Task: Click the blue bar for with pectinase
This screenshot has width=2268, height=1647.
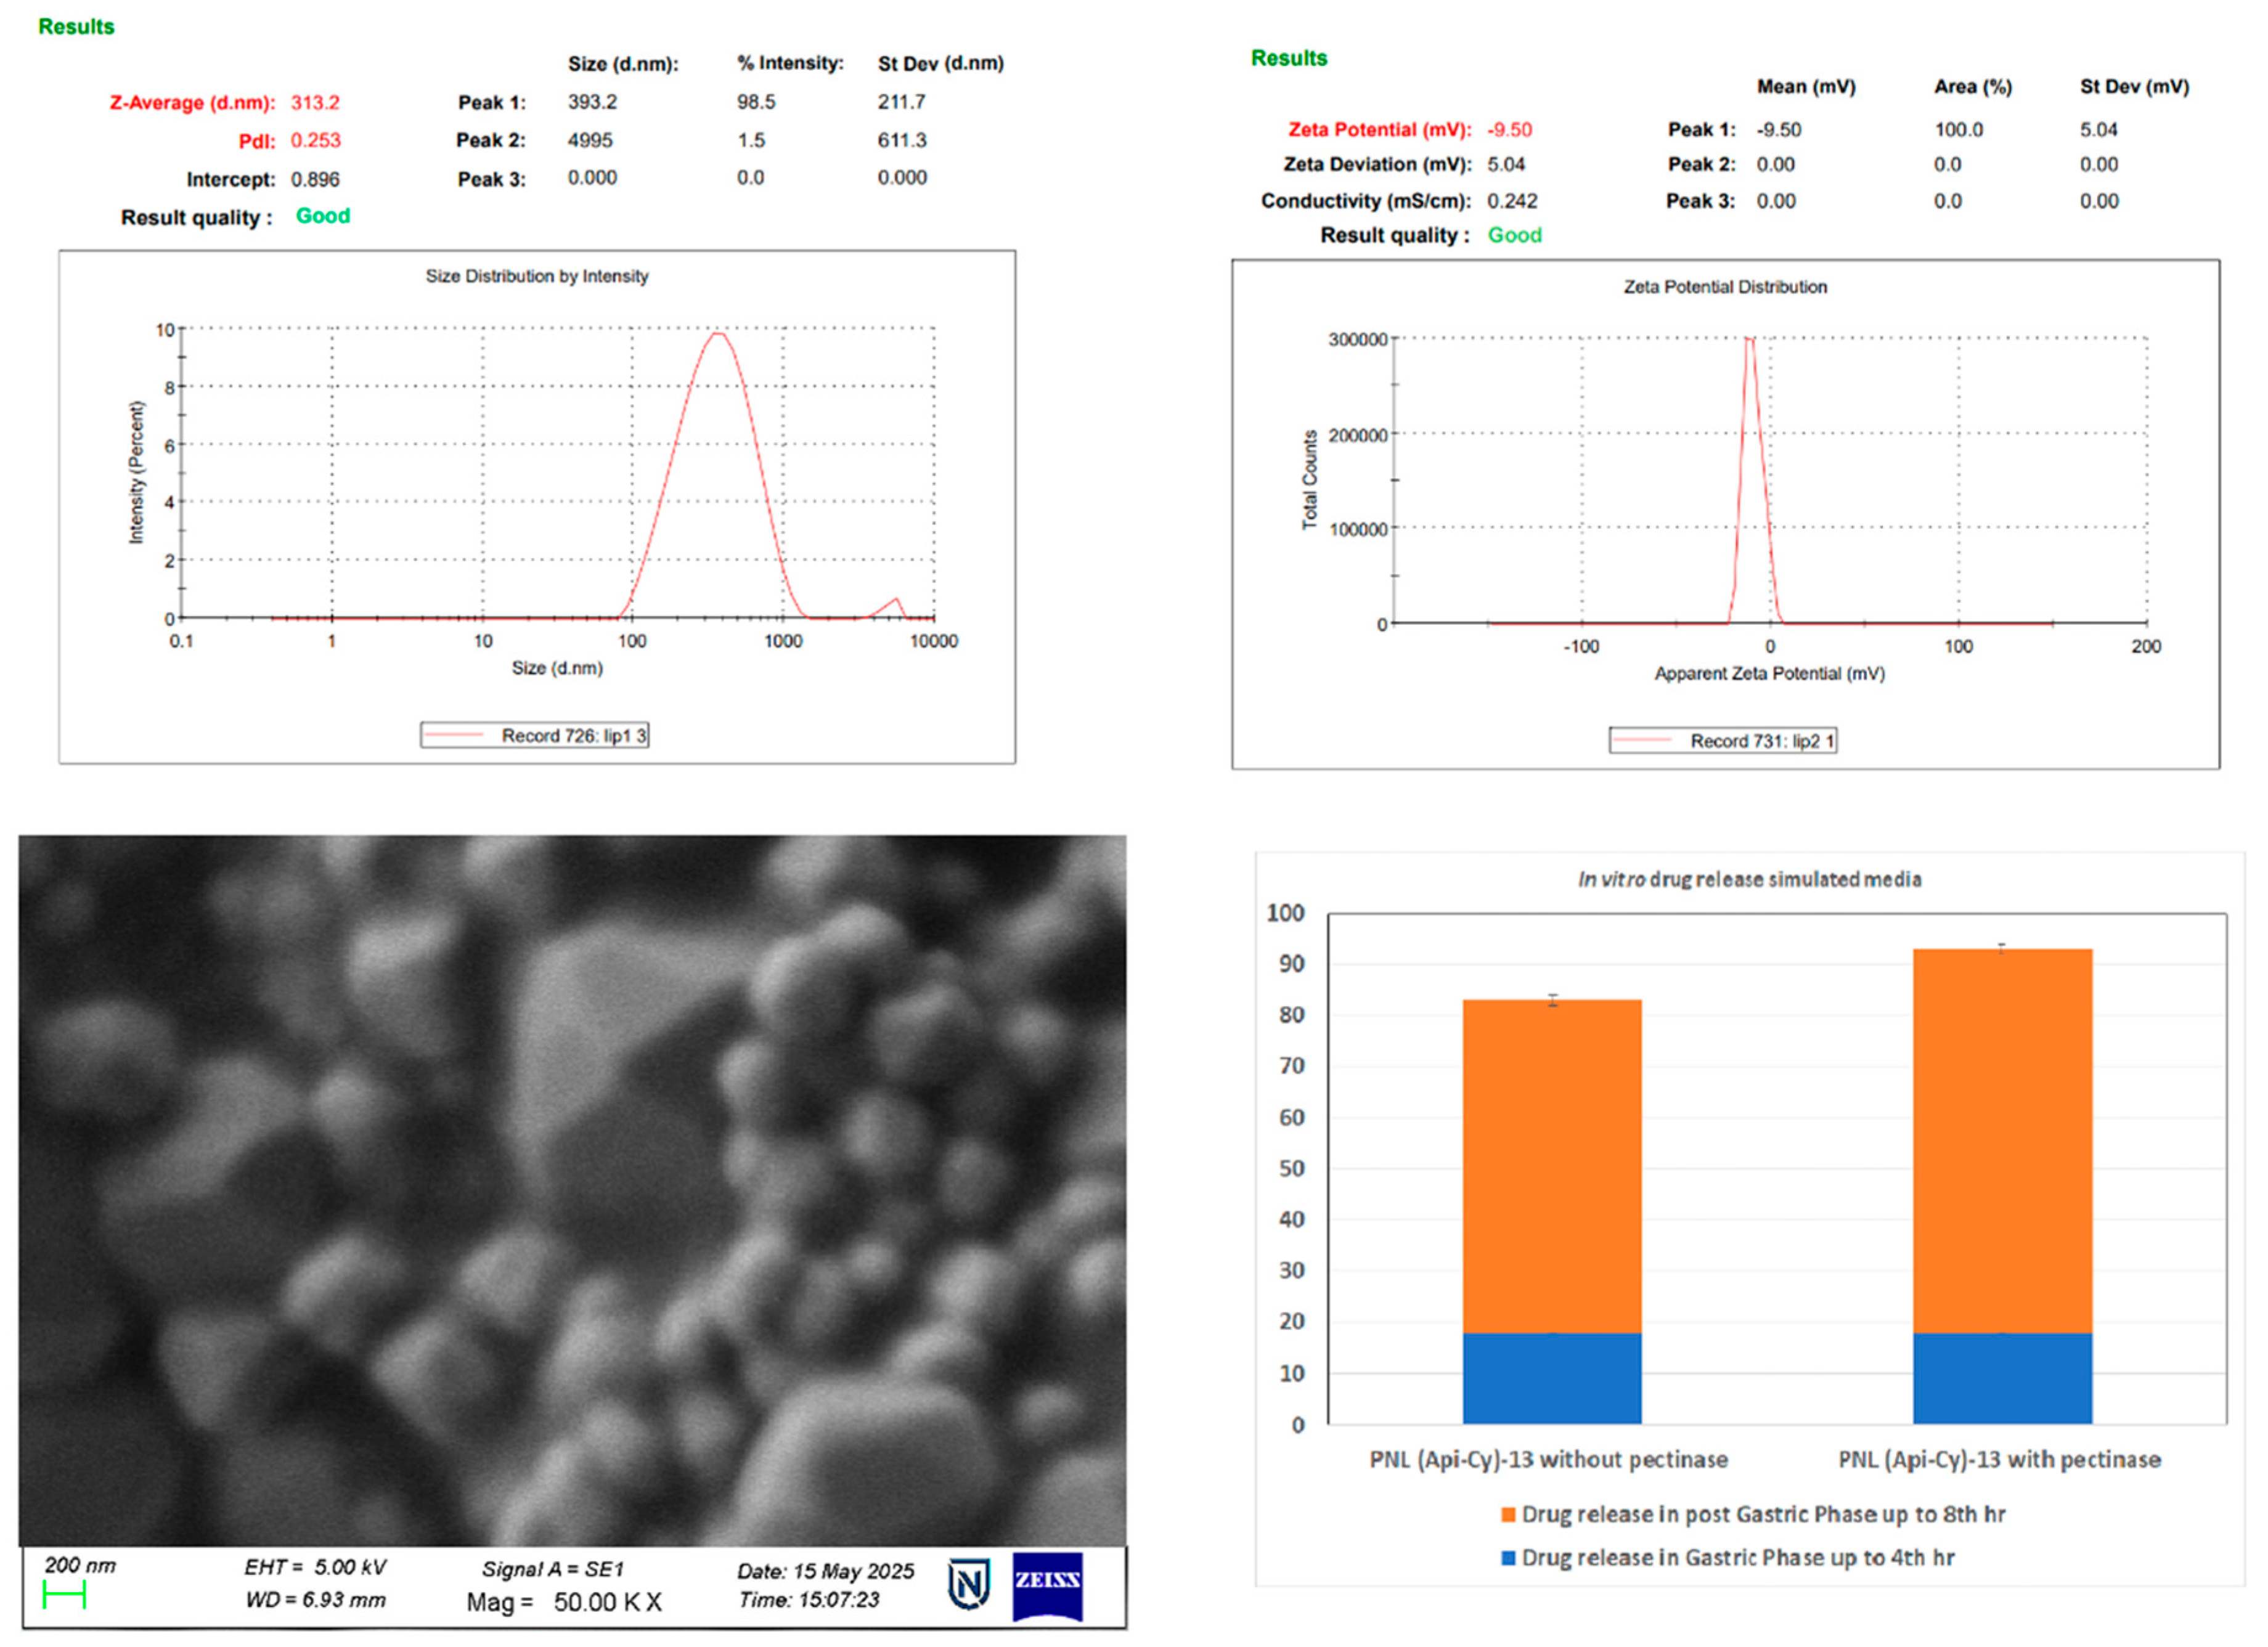Action: coord(2002,1378)
